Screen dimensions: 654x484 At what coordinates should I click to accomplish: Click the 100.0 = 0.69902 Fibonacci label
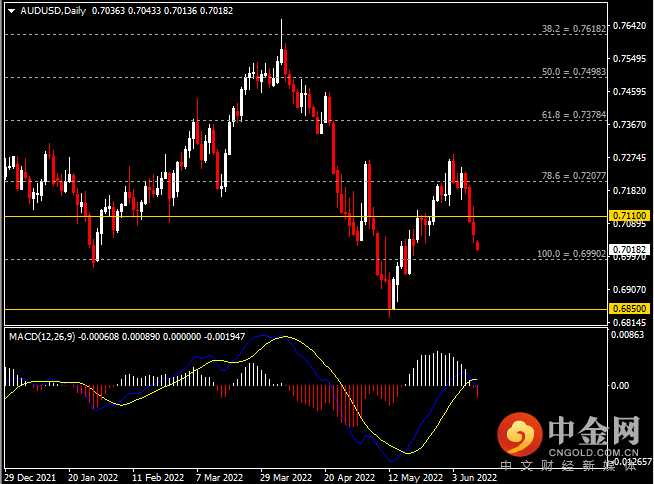point(571,254)
